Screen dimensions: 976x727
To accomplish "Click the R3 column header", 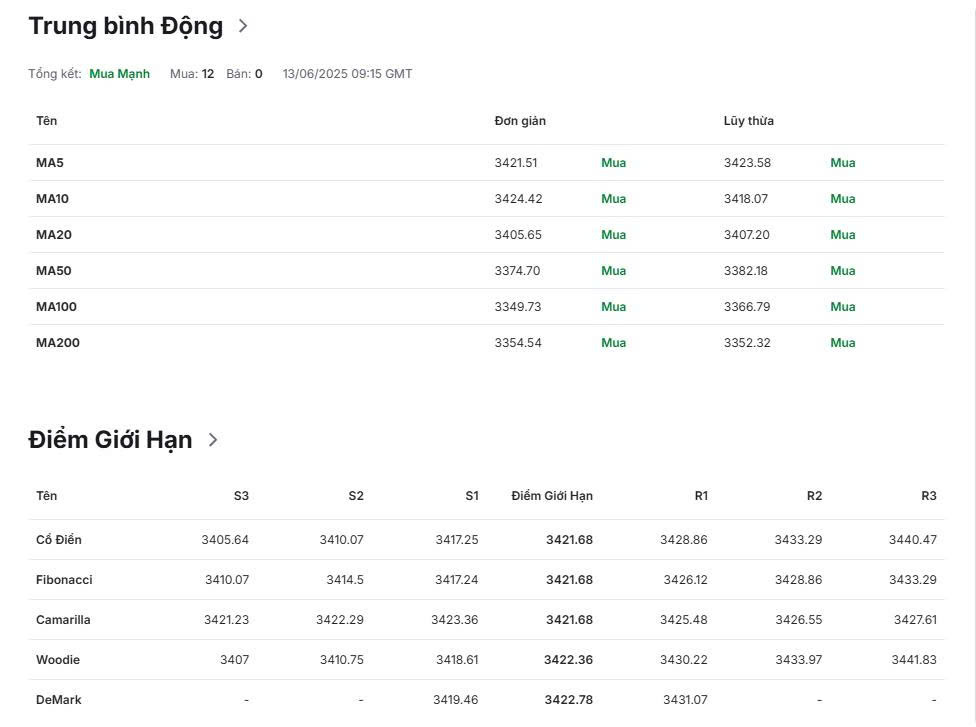I will 929,496.
